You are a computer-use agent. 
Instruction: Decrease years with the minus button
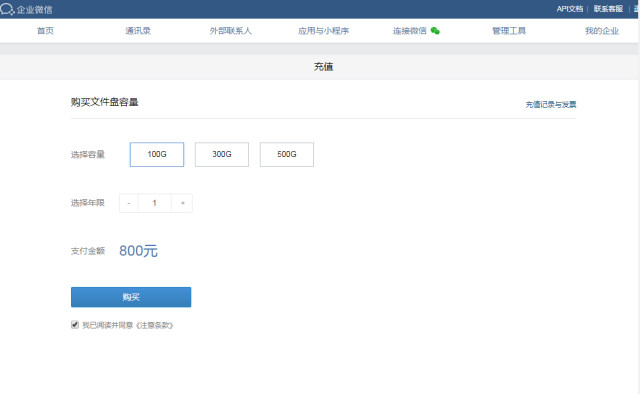click(129, 203)
